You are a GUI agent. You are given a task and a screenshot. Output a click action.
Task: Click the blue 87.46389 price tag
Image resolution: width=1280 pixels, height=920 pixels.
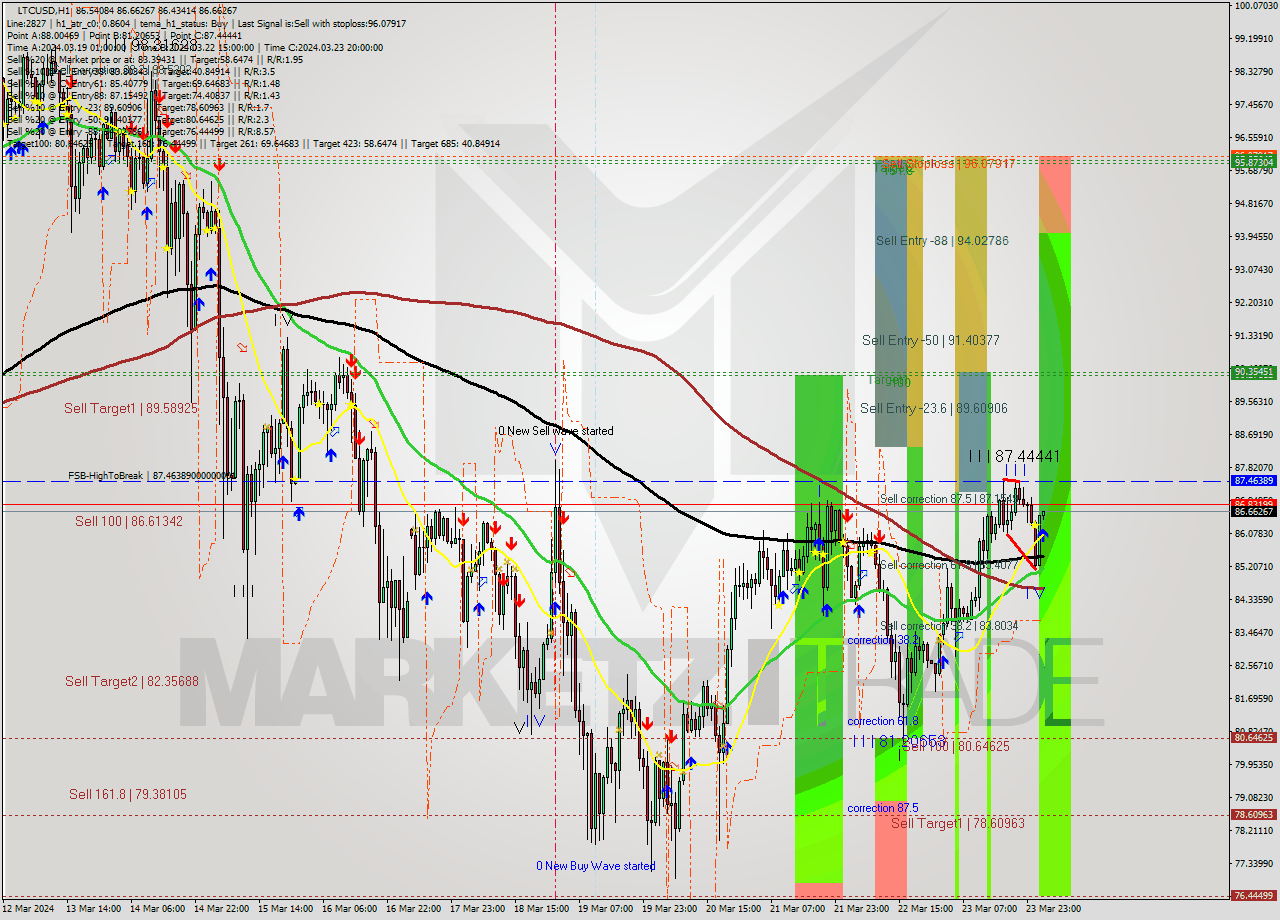point(1254,481)
